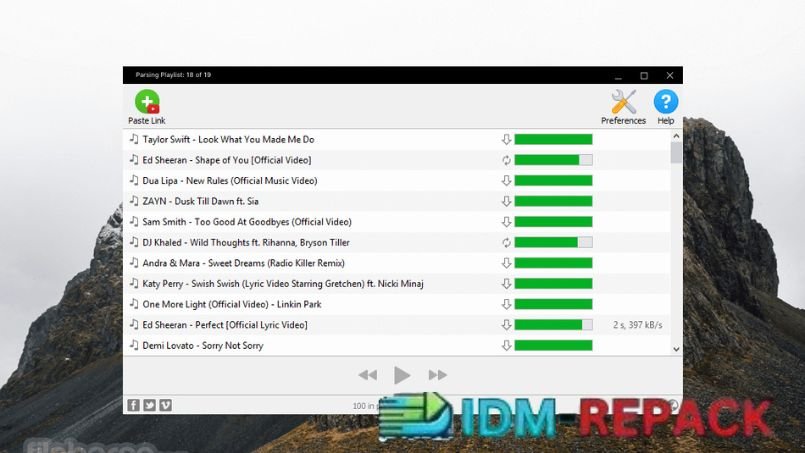The height and width of the screenshot is (453, 805).
Task: Click the download arrow for ZAYN Dusk Till Dawn
Action: (506, 201)
